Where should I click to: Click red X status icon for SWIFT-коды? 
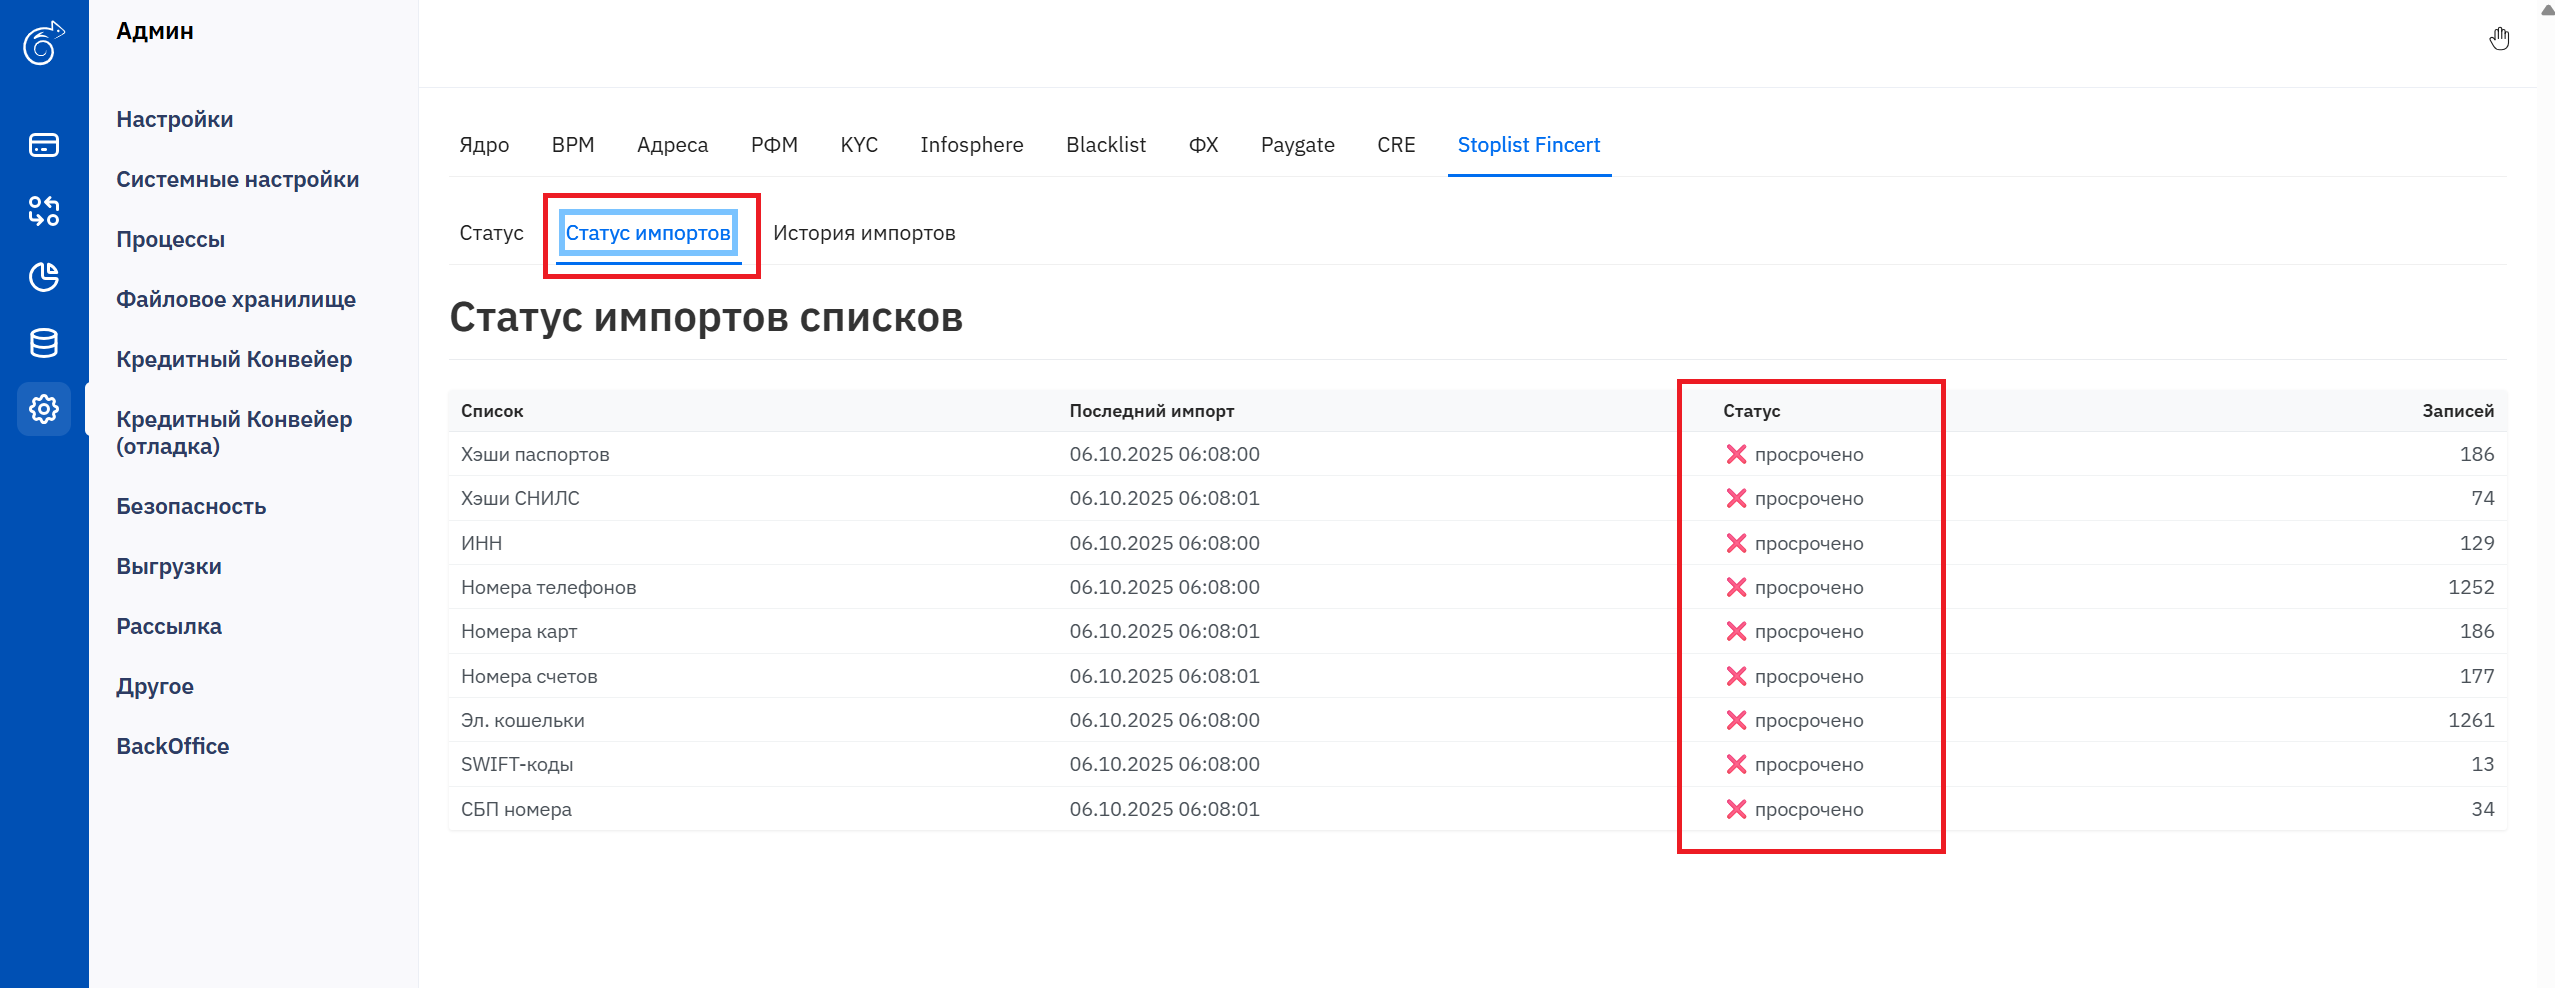coord(1736,765)
